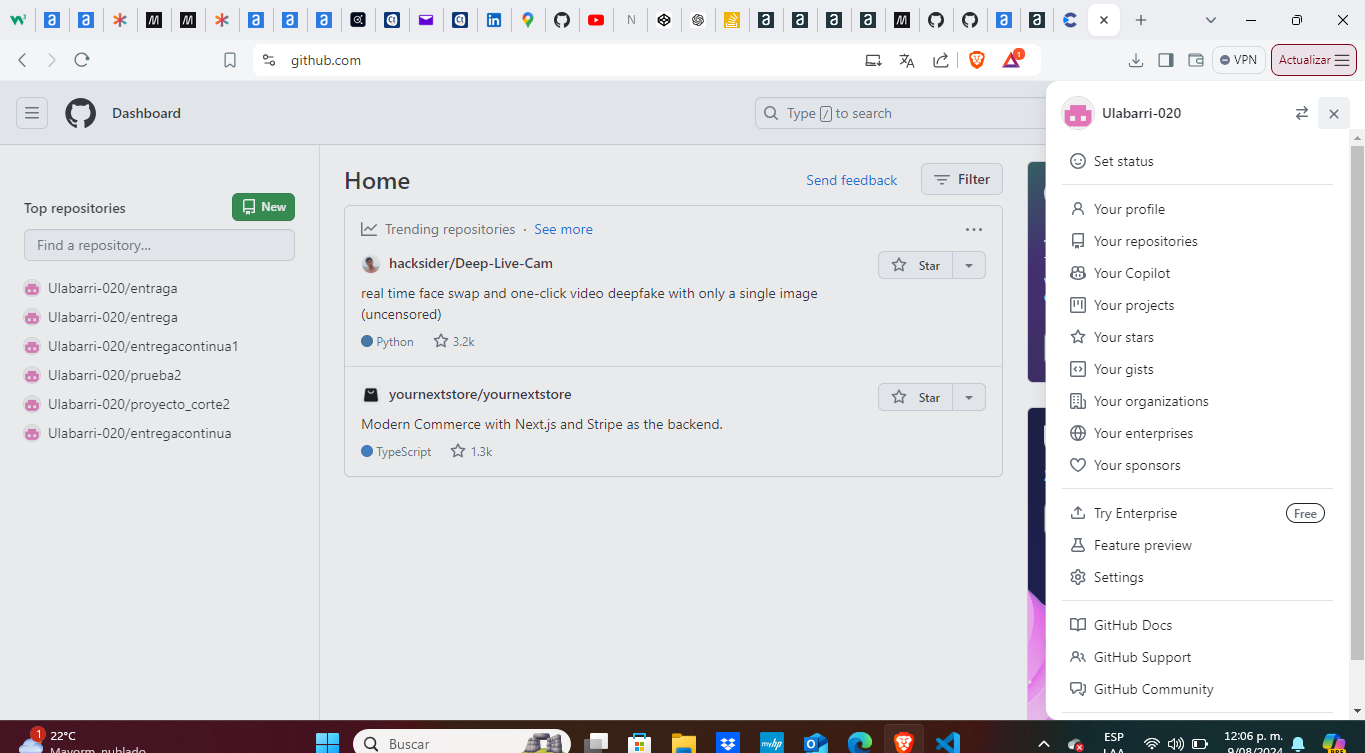Open yournextstore/yournextstore repository
The width and height of the screenshot is (1365, 753).
point(480,394)
